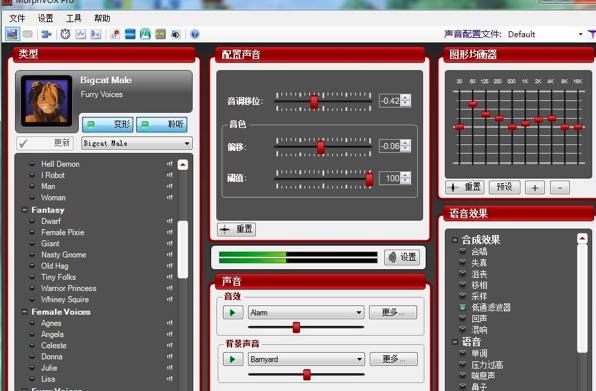The width and height of the screenshot is (596, 391).
Task: Collapse the Fantasy voice group
Action: [x=24, y=210]
